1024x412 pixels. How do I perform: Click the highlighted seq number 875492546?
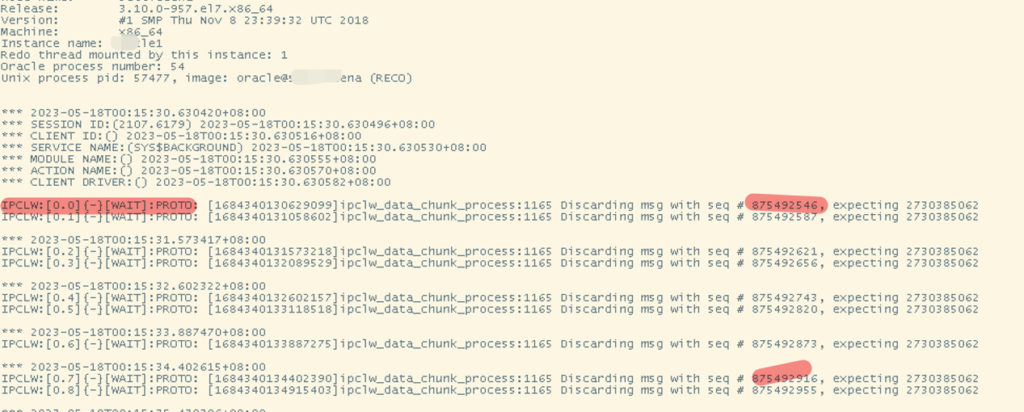pyautogui.click(x=786, y=204)
